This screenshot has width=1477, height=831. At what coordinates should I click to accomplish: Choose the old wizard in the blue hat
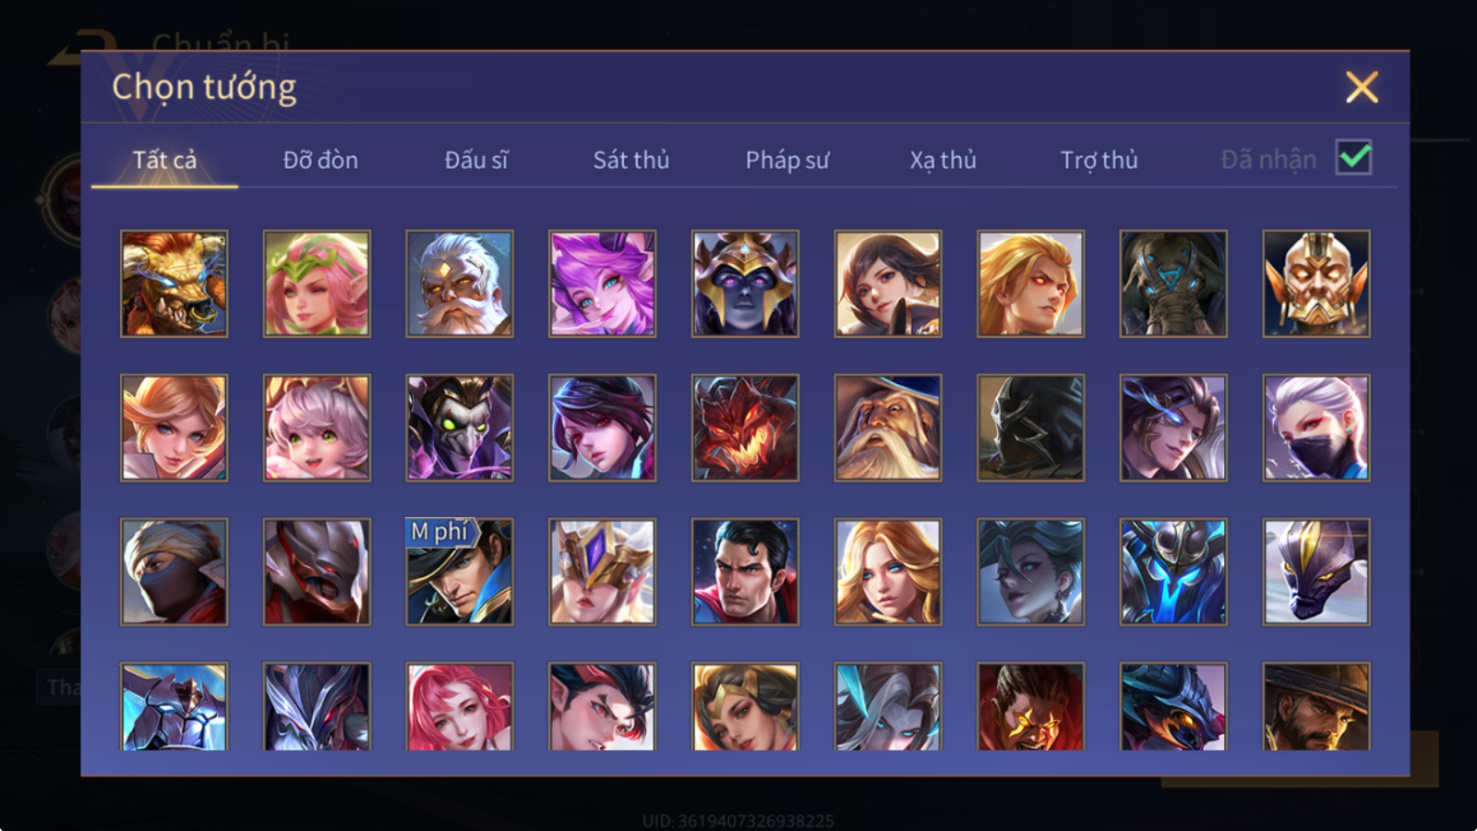pos(888,428)
